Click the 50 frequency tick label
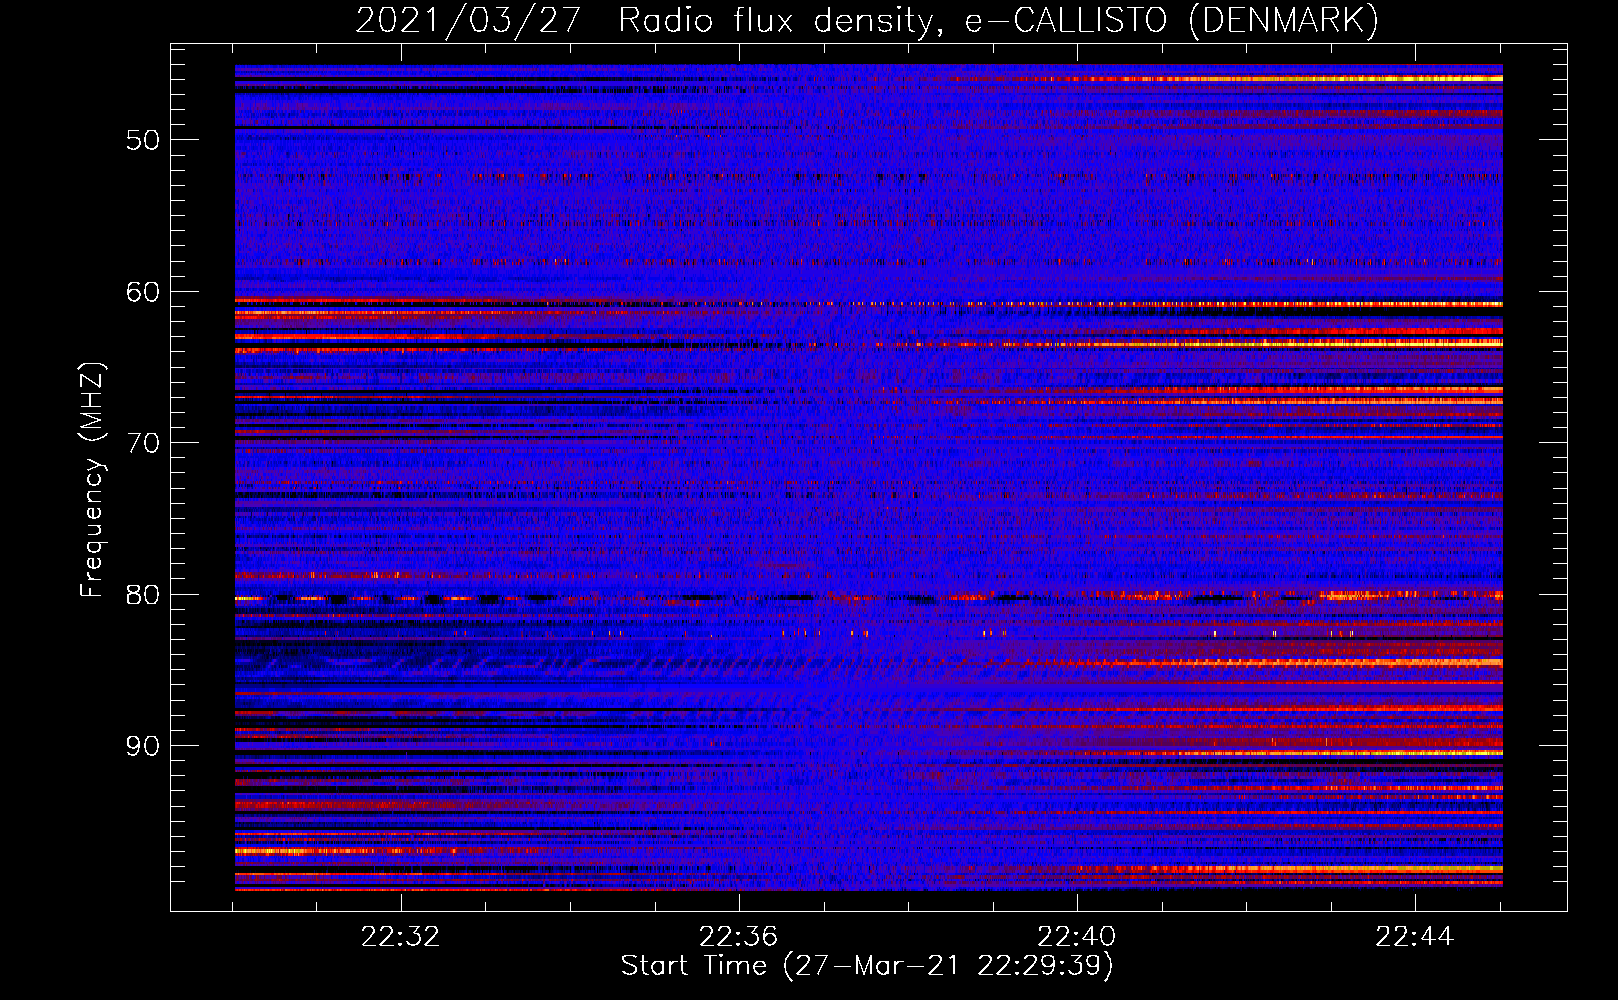This screenshot has width=1618, height=1000. (x=142, y=140)
